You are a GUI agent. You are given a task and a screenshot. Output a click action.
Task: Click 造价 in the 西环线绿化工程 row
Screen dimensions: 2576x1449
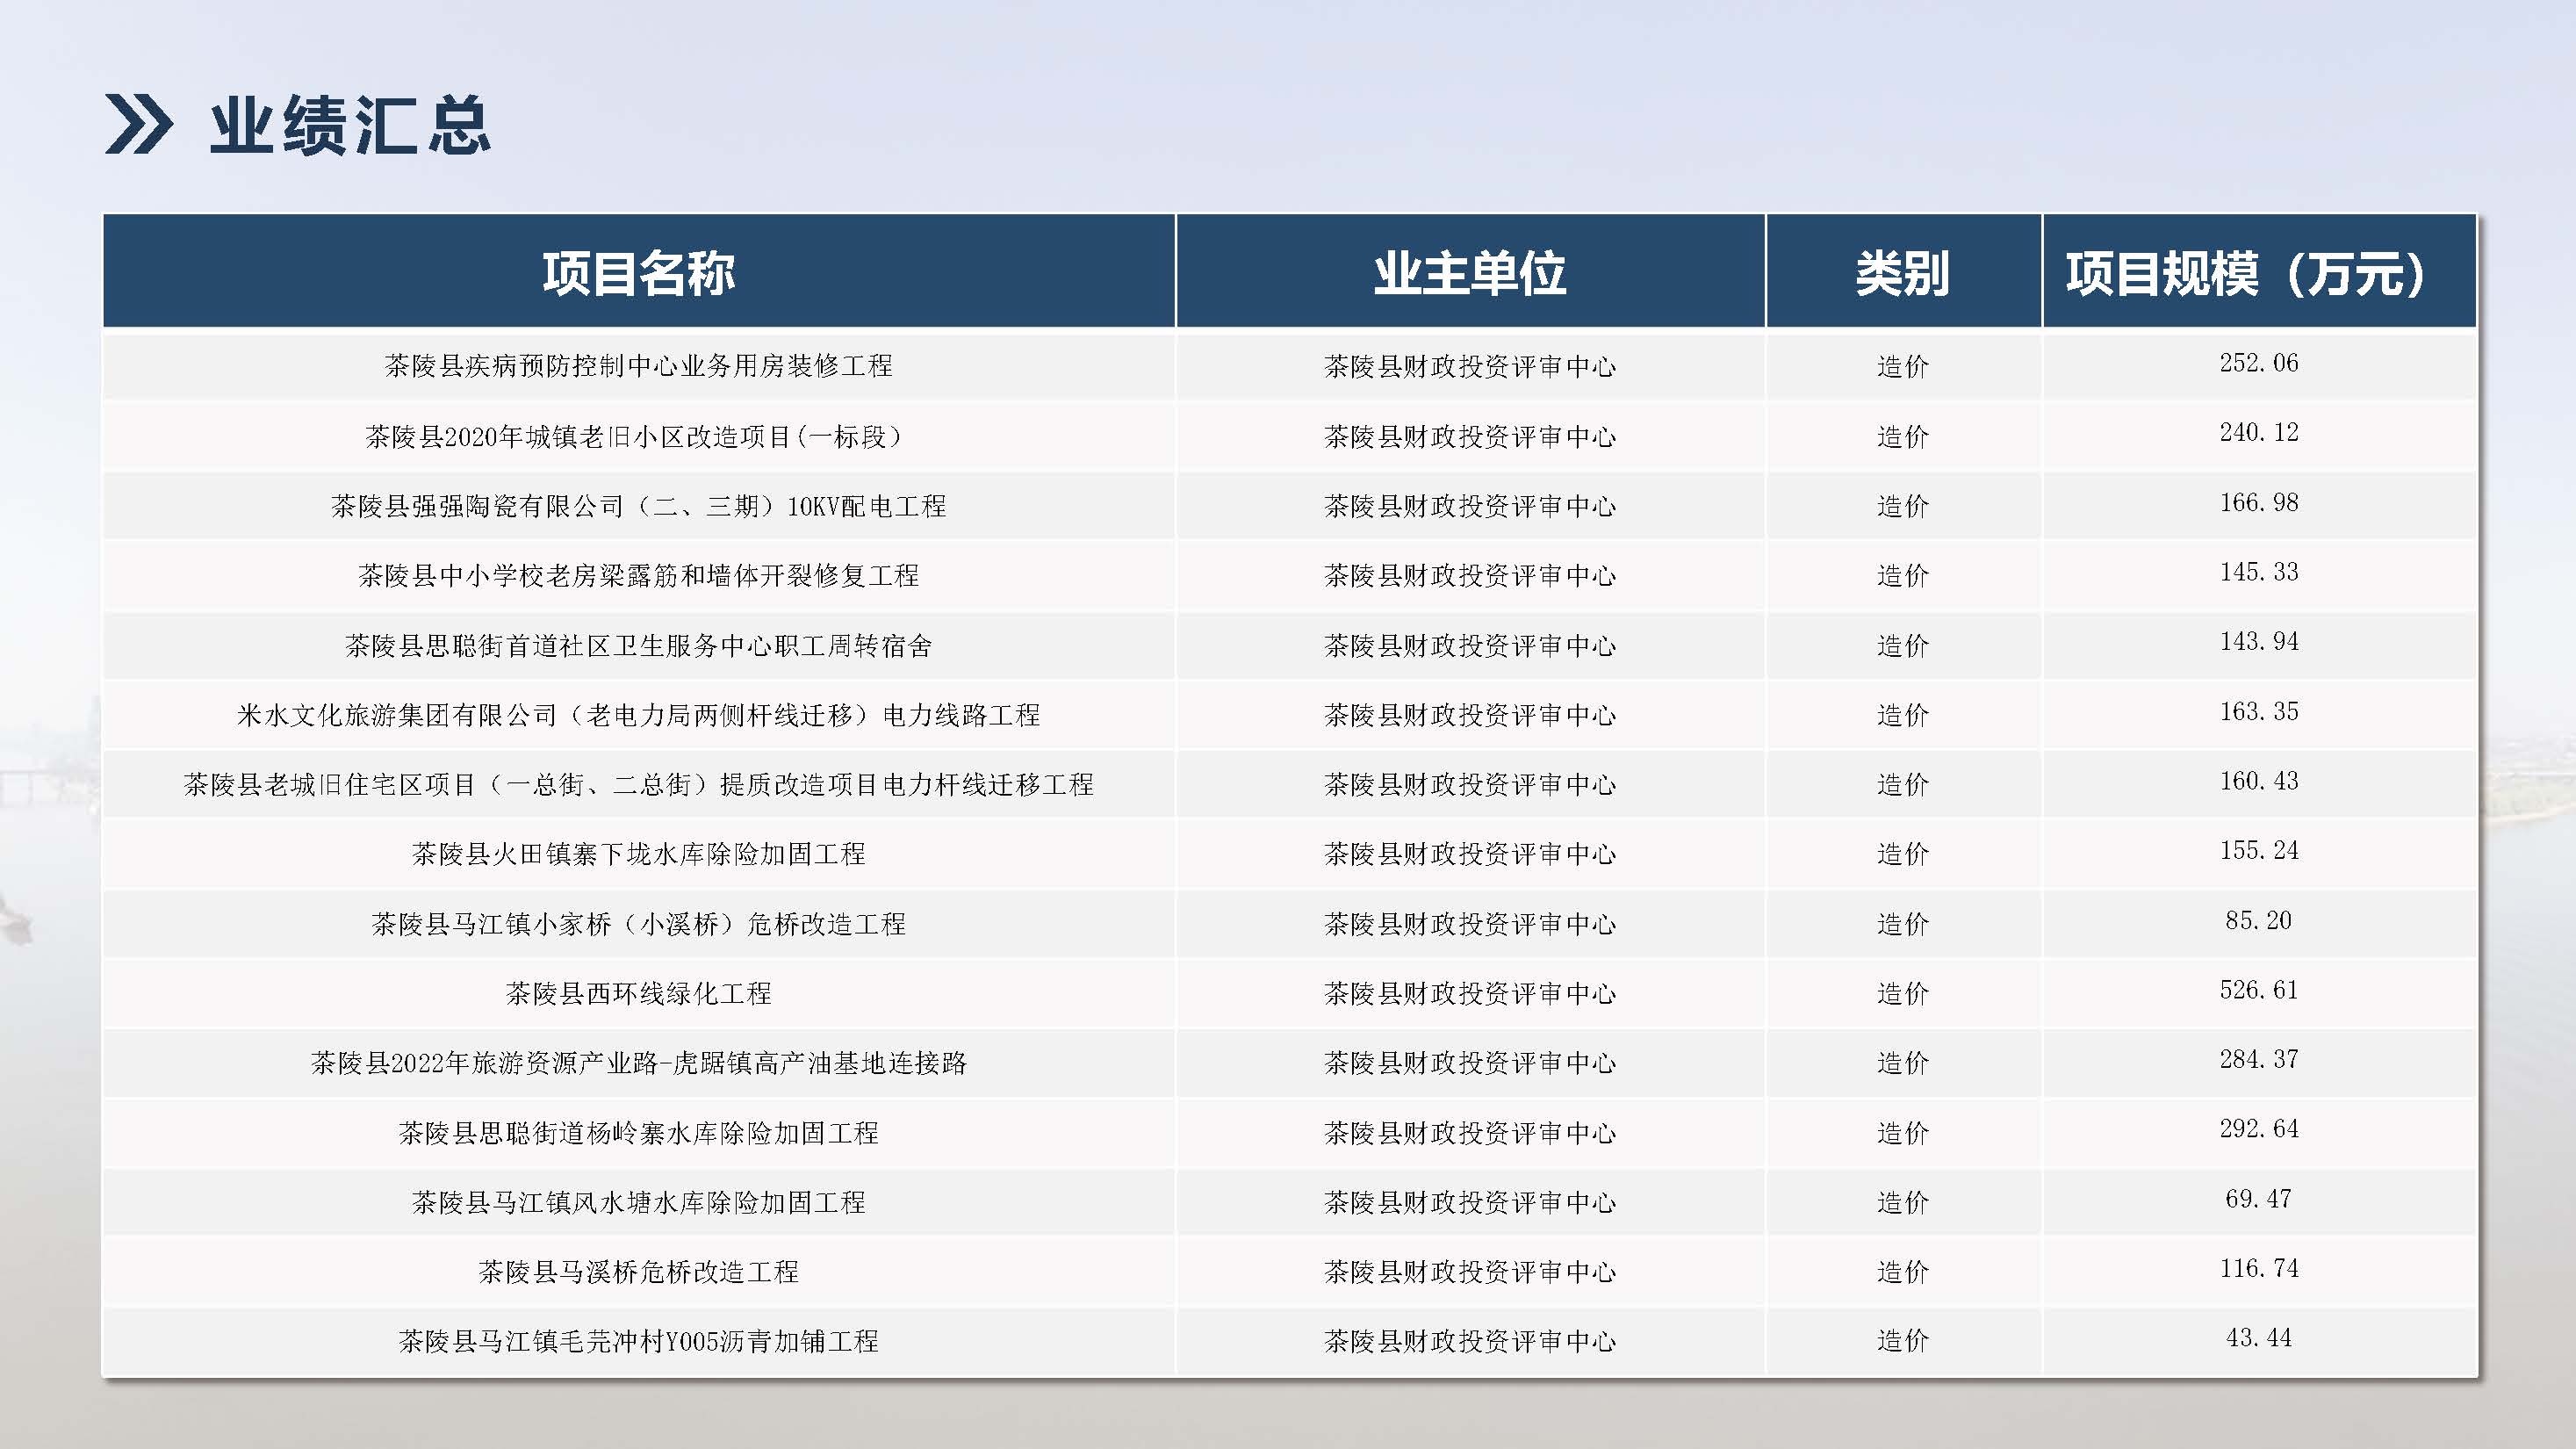point(1902,994)
